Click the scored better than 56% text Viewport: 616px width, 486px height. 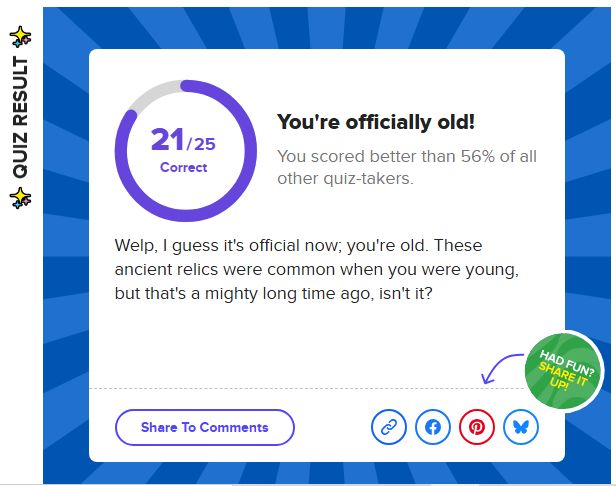coord(407,167)
